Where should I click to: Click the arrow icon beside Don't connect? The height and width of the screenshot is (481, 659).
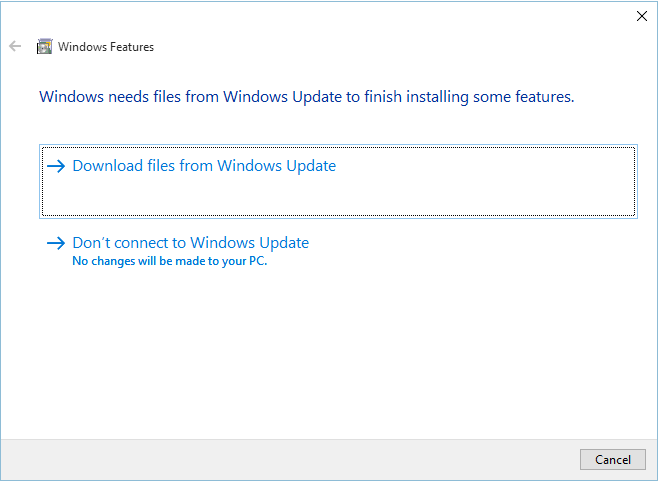[x=56, y=243]
